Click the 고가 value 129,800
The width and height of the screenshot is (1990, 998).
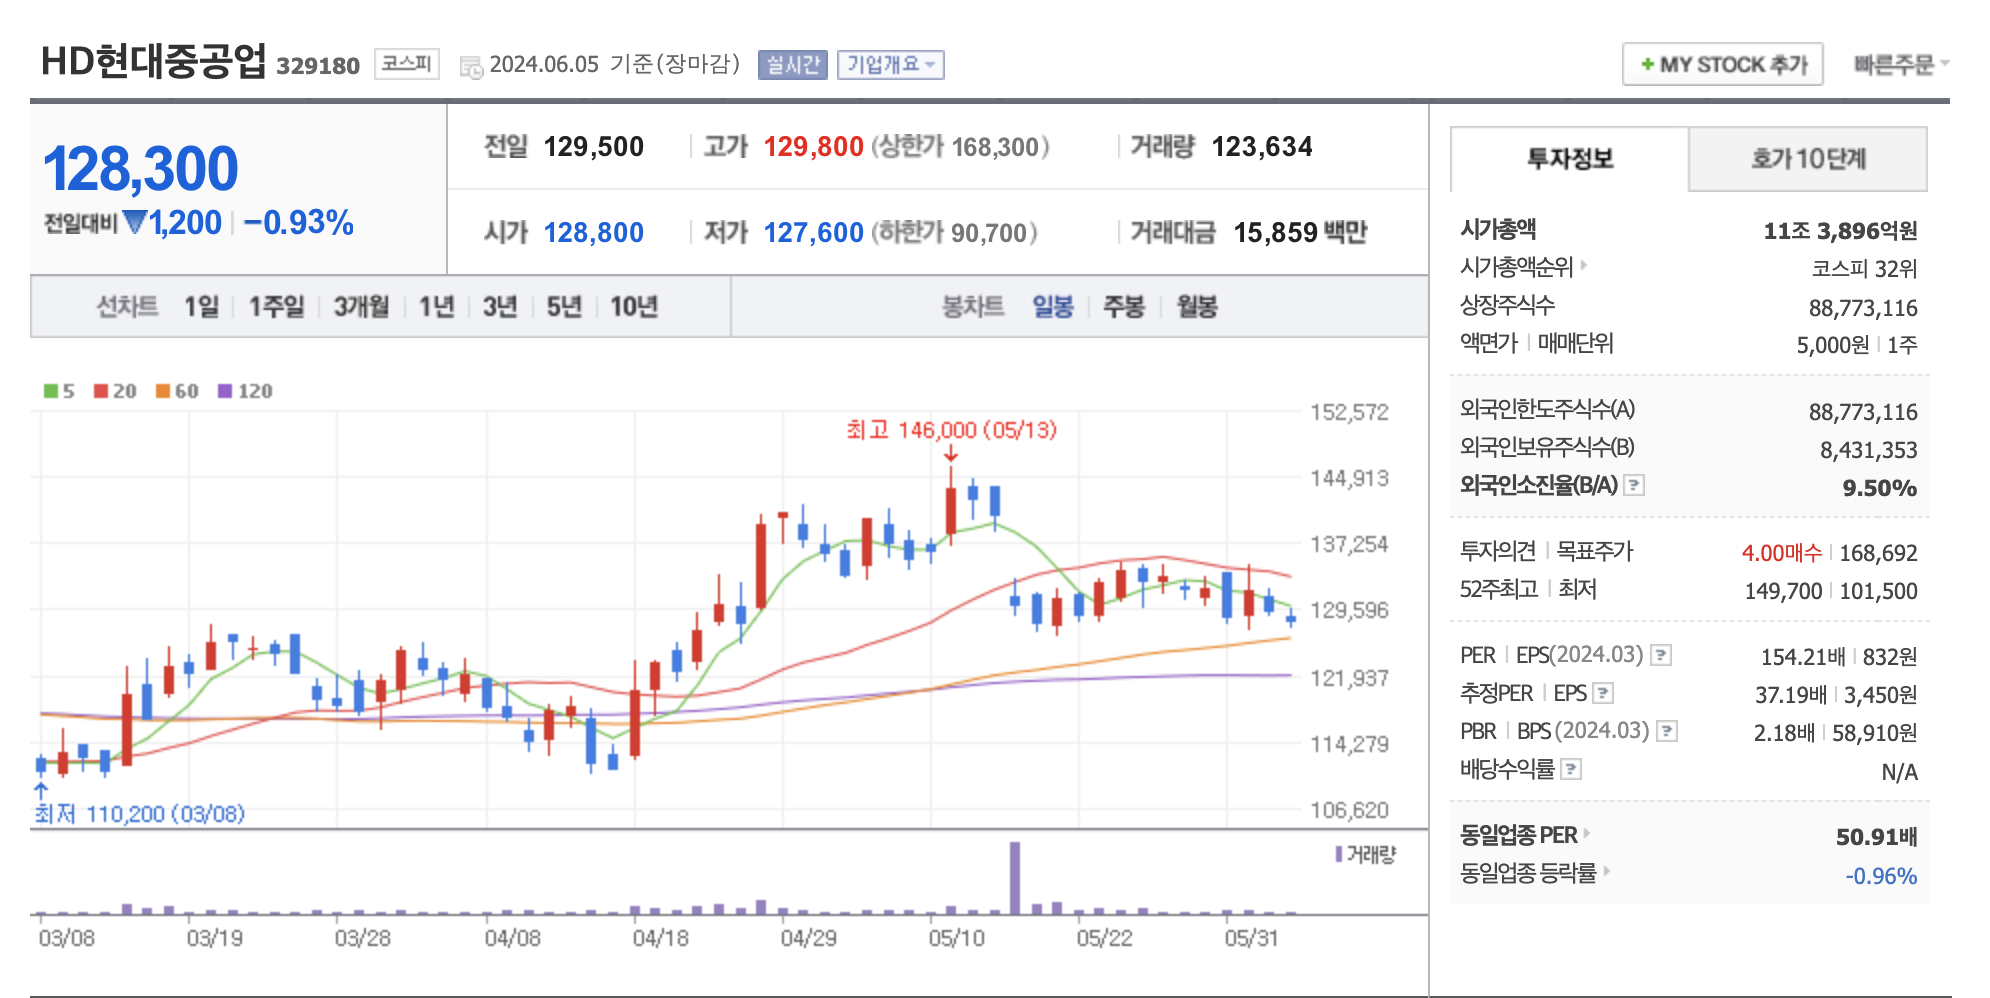pos(813,147)
